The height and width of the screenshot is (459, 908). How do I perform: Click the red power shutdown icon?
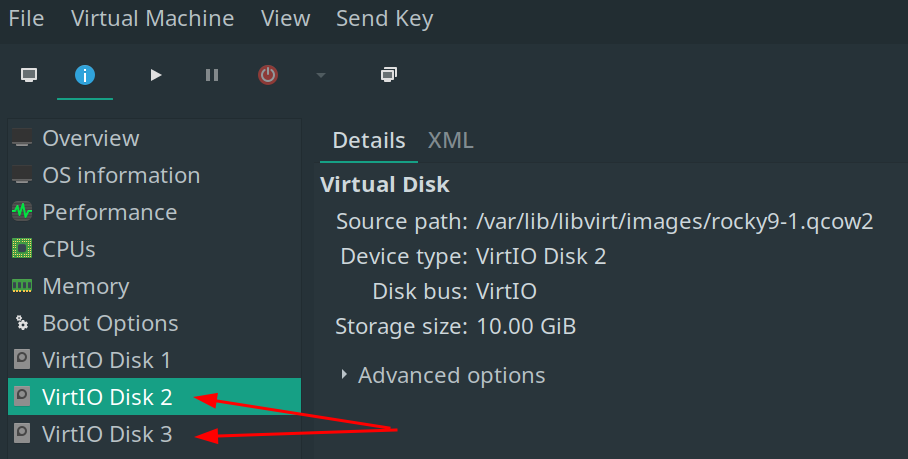268,75
